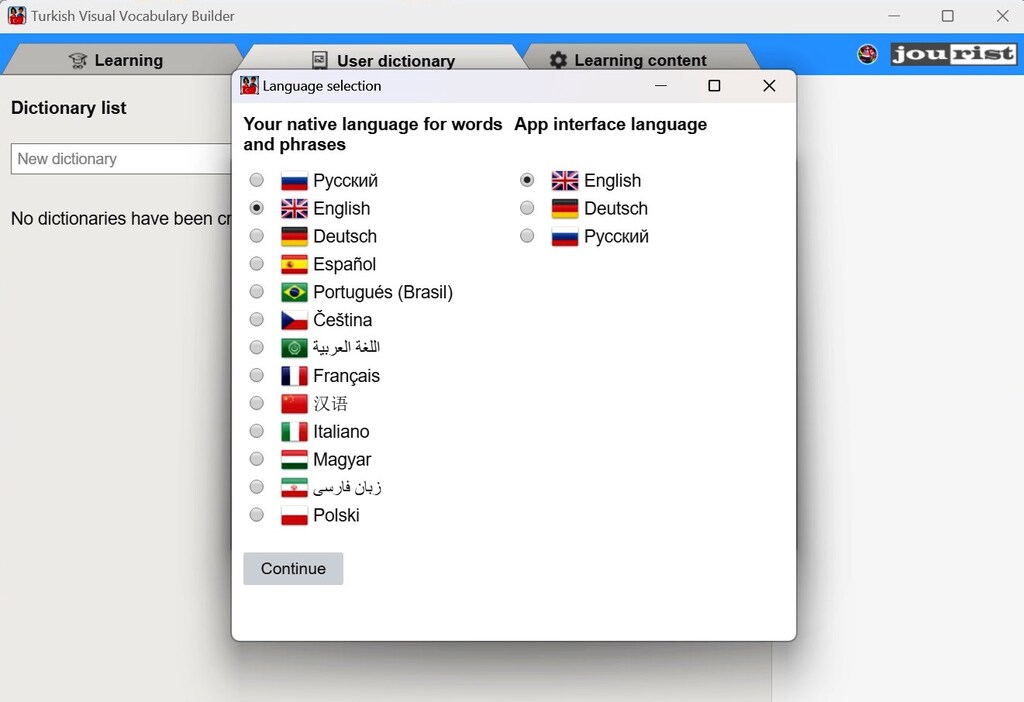
Task: Choose the Persian language radio button
Action: point(257,487)
